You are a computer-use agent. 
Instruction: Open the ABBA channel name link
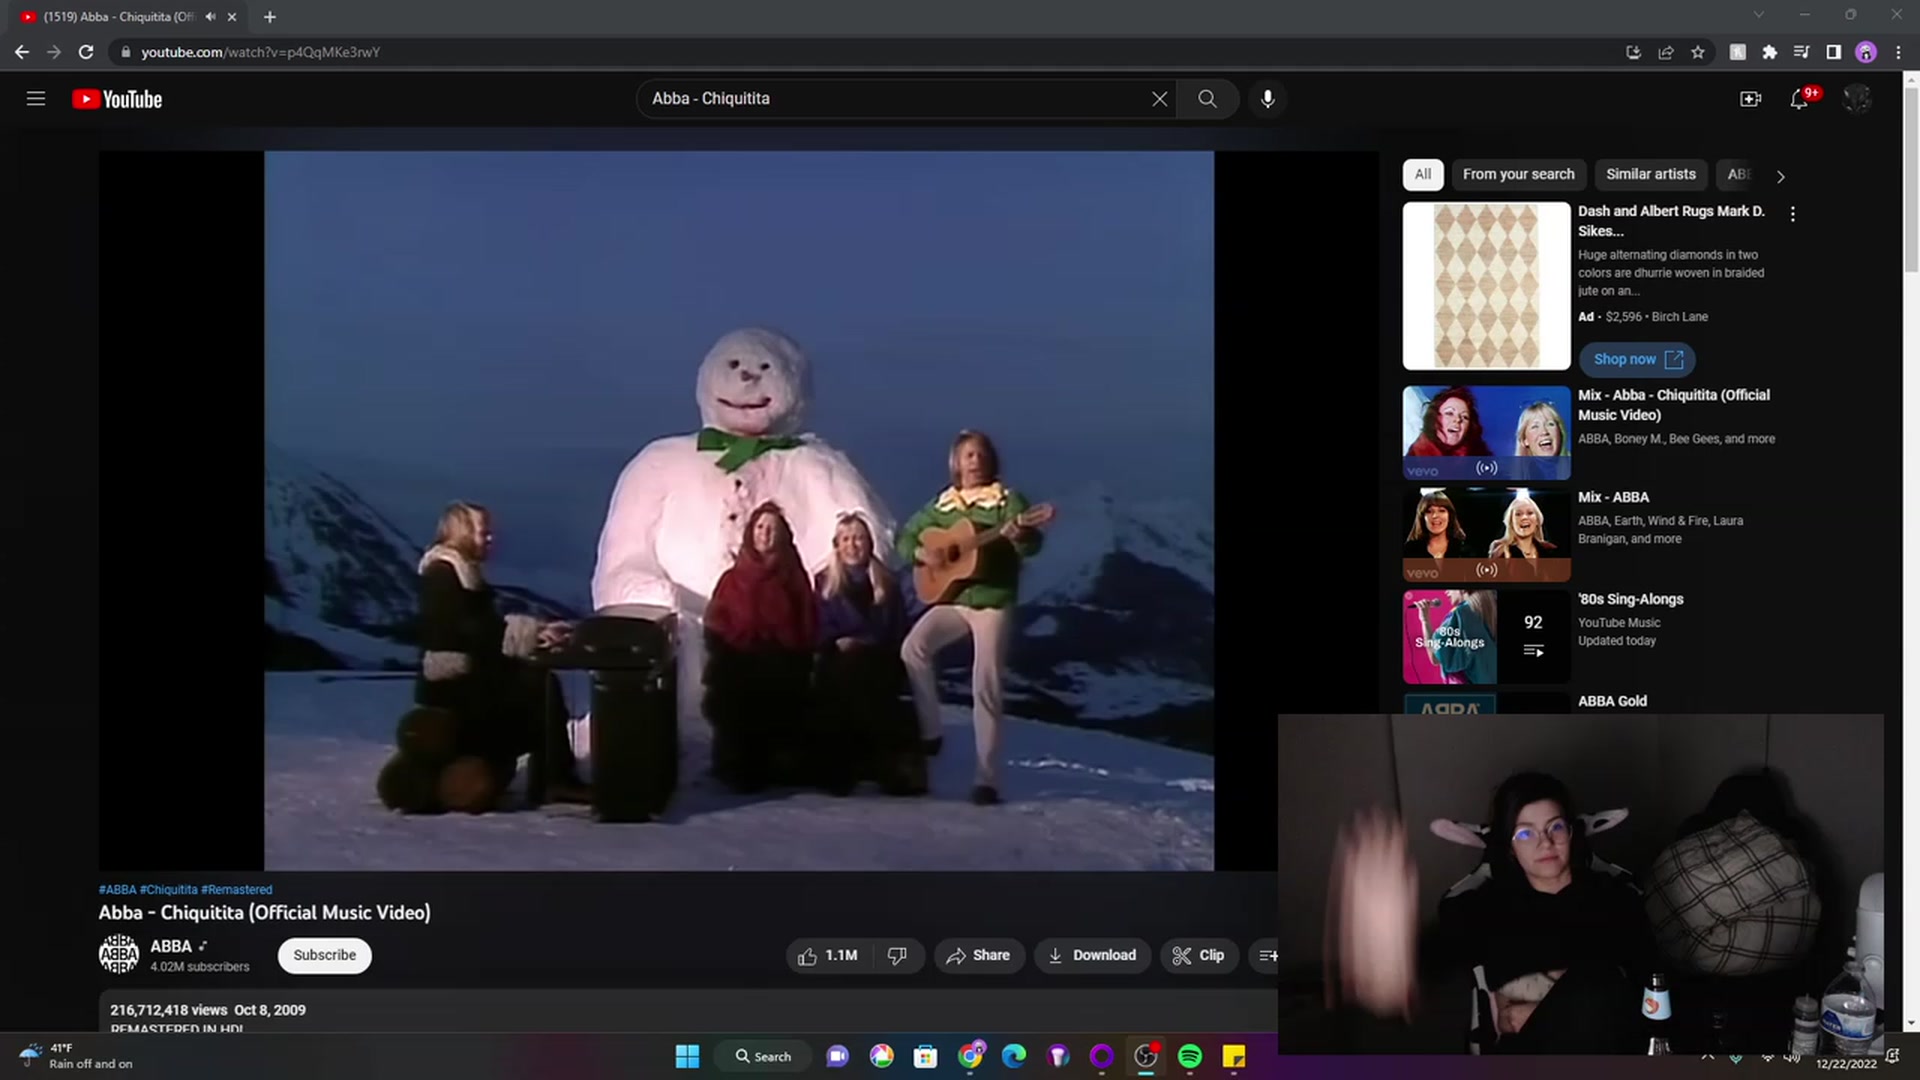coord(171,946)
